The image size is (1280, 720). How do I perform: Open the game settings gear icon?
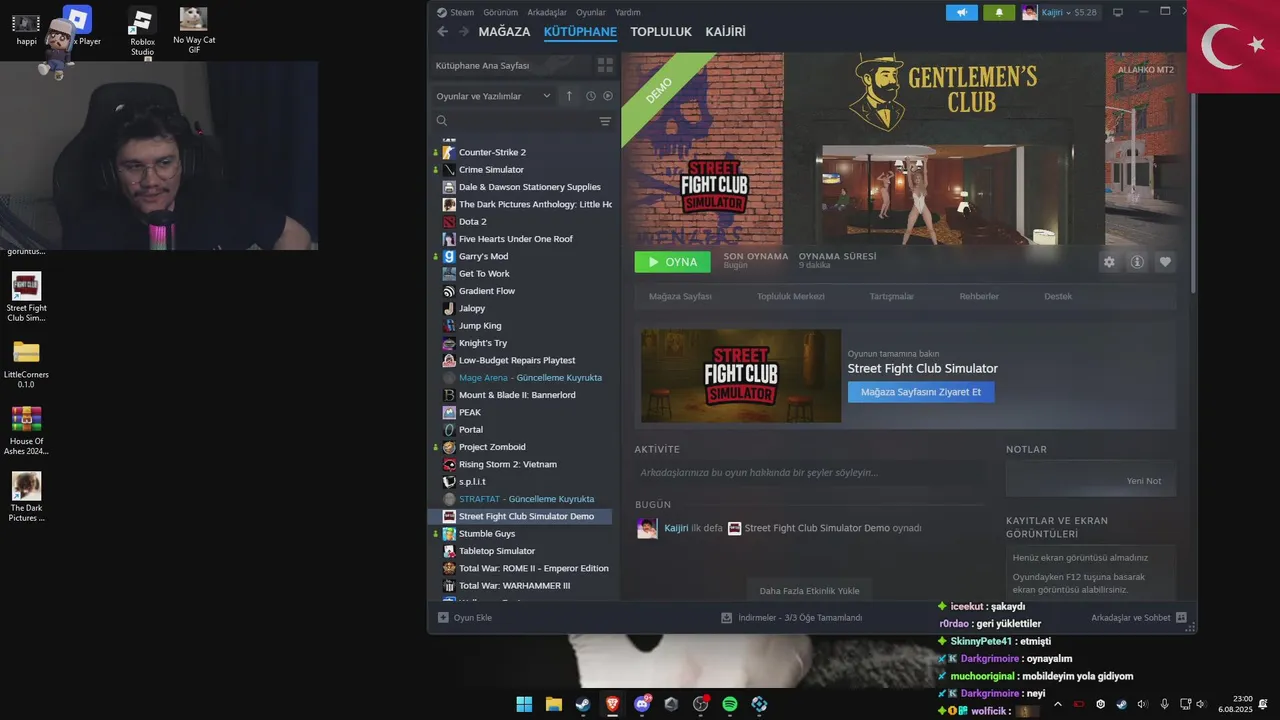click(1109, 262)
